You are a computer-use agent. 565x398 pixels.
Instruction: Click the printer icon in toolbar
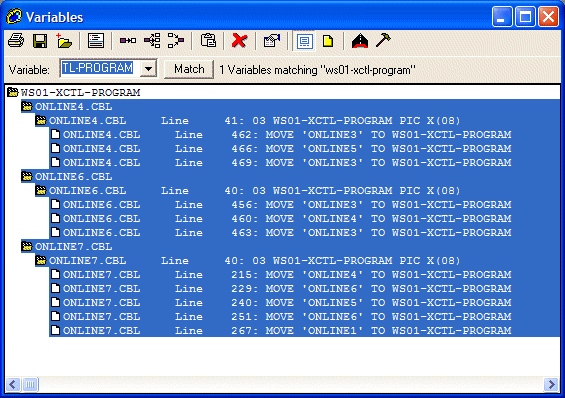(16, 41)
